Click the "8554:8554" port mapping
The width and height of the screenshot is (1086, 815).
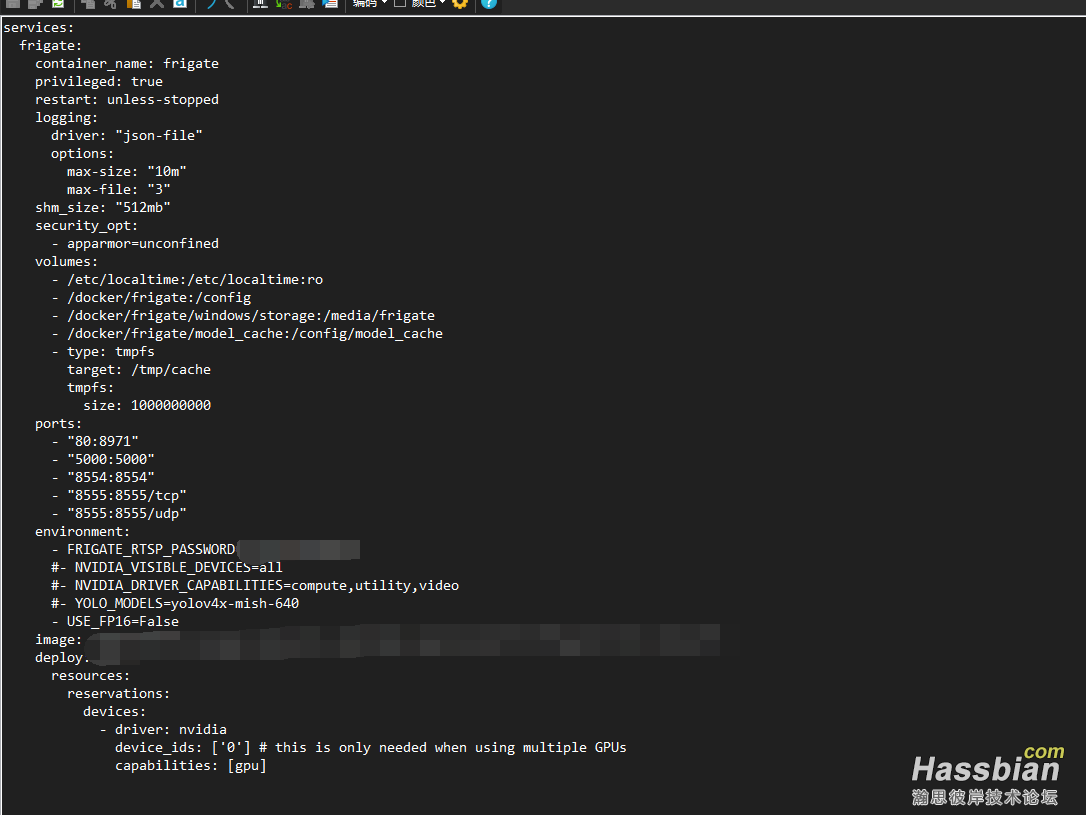[x=111, y=478]
